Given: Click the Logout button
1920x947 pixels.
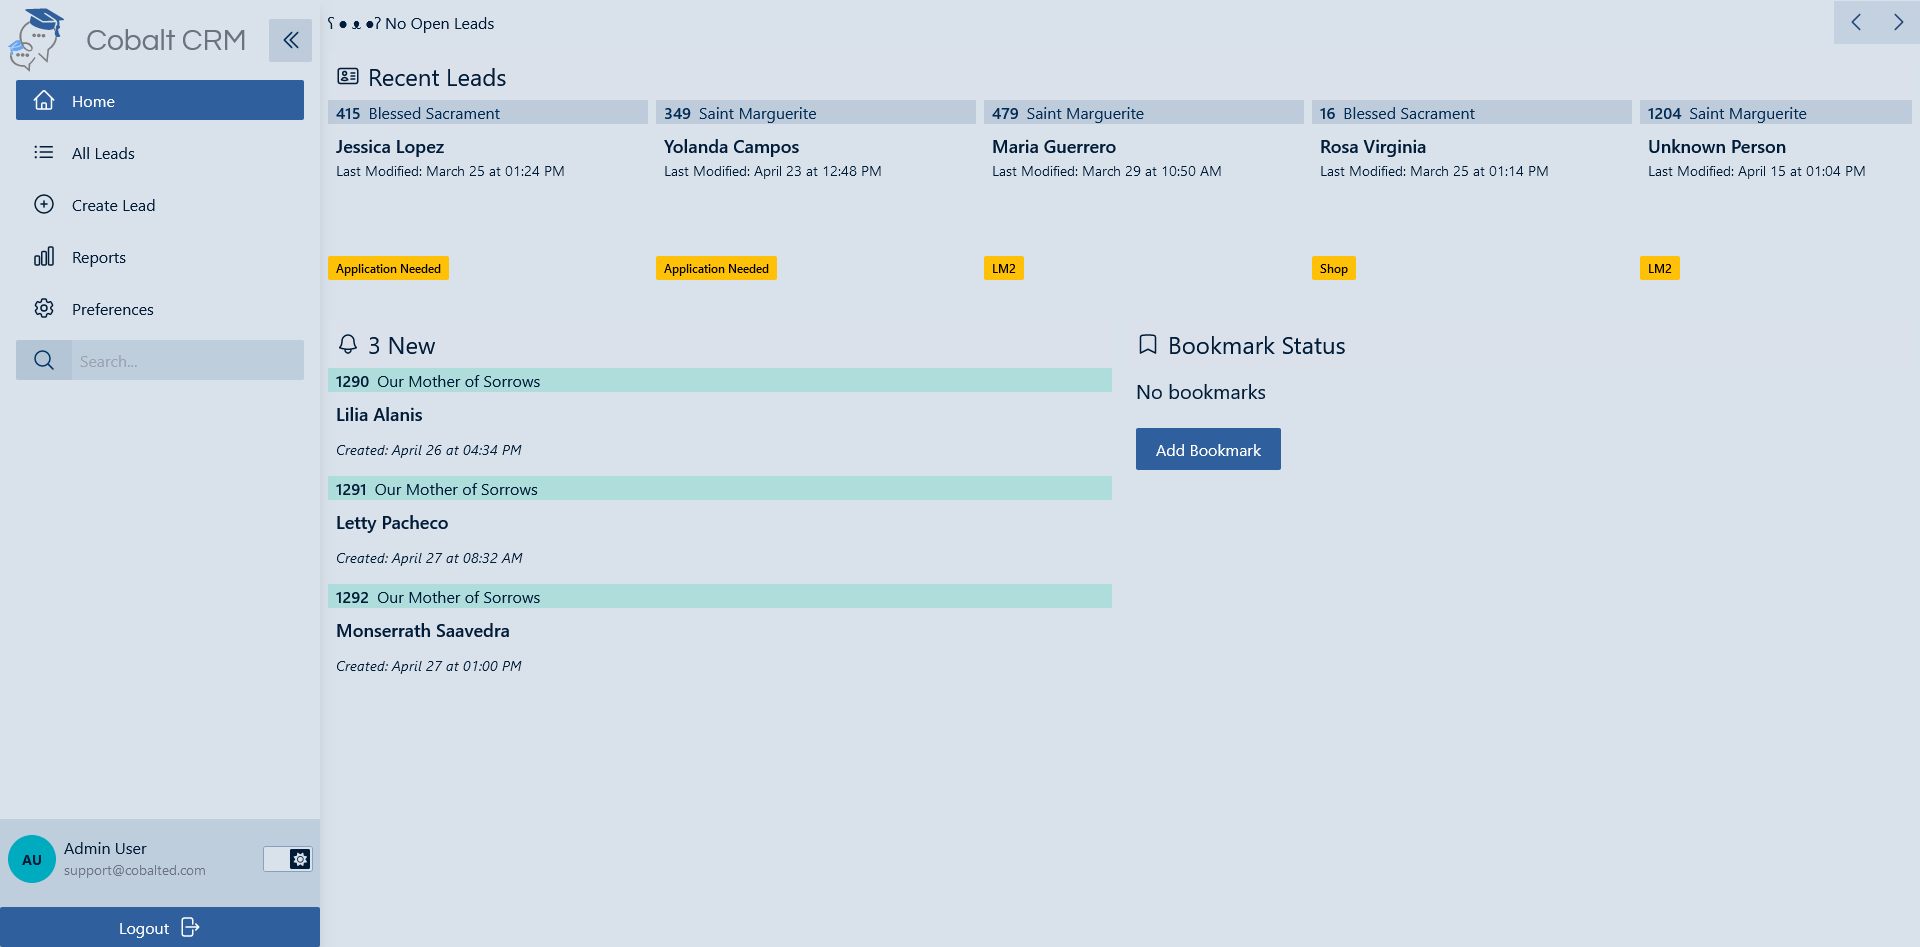Looking at the screenshot, I should pyautogui.click(x=159, y=927).
